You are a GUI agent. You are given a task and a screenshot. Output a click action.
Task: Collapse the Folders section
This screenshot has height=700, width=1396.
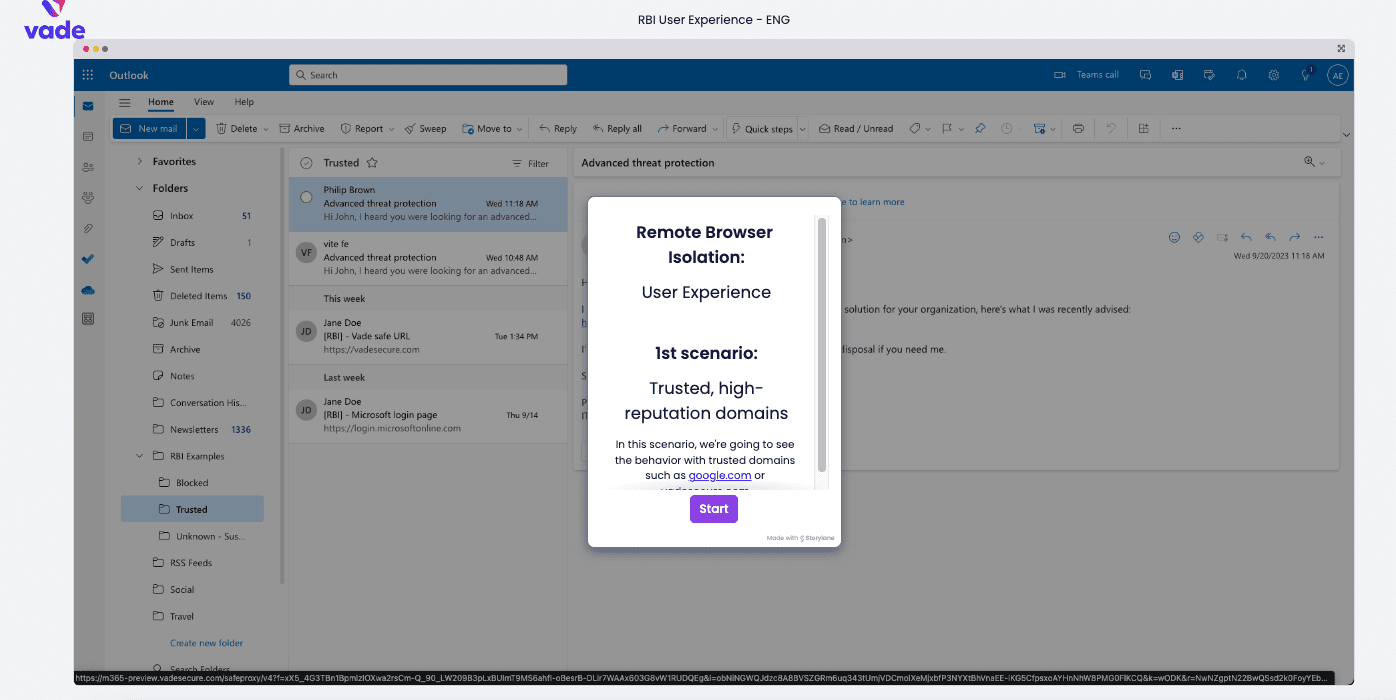(x=140, y=188)
